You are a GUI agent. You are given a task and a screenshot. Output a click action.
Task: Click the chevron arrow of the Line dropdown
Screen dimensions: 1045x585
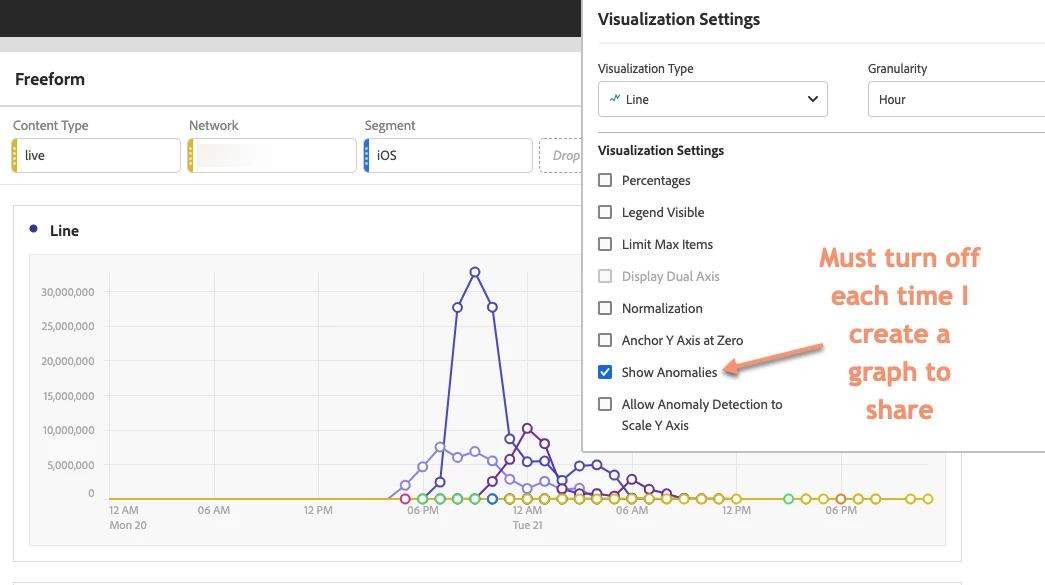coord(812,99)
